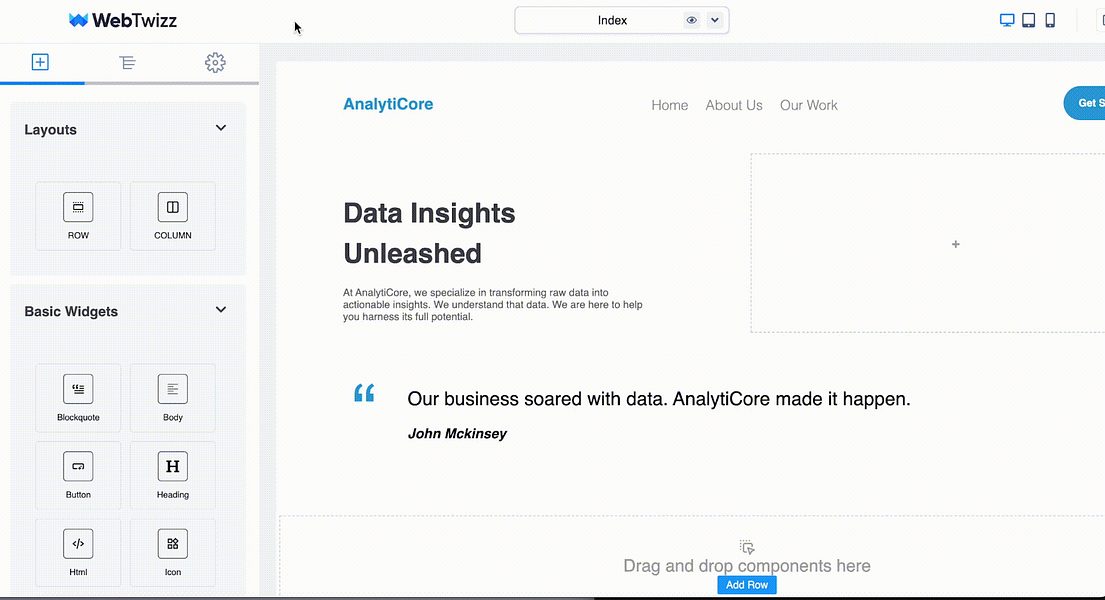Select the COLUMN layout widget
Viewport: 1105px width, 600px height.
tap(173, 215)
